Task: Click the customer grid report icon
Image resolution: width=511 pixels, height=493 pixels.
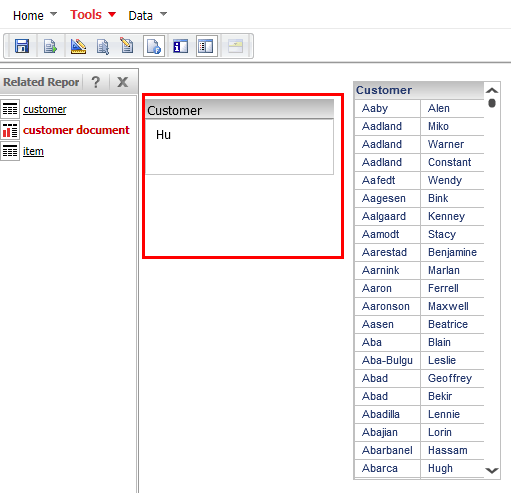Action: (x=10, y=109)
